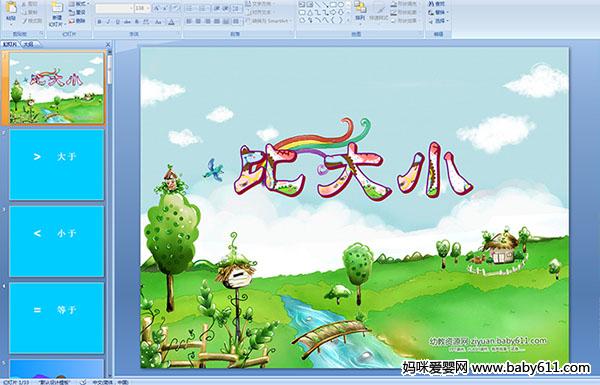Expand the Replace dropdown arrow
600x385 pixels.
point(447,12)
